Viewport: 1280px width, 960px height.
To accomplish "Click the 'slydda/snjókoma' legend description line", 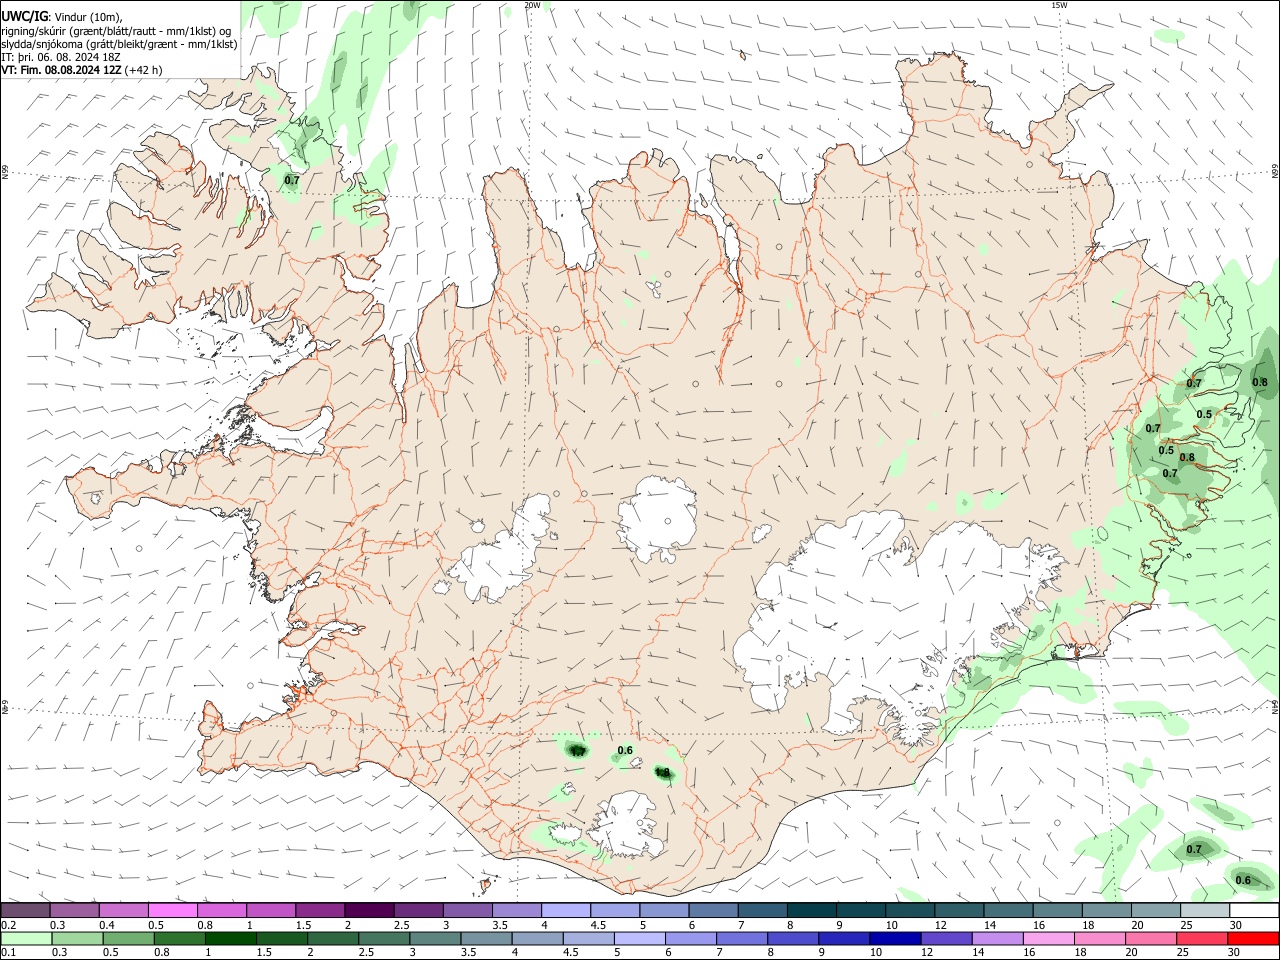I will point(119,44).
